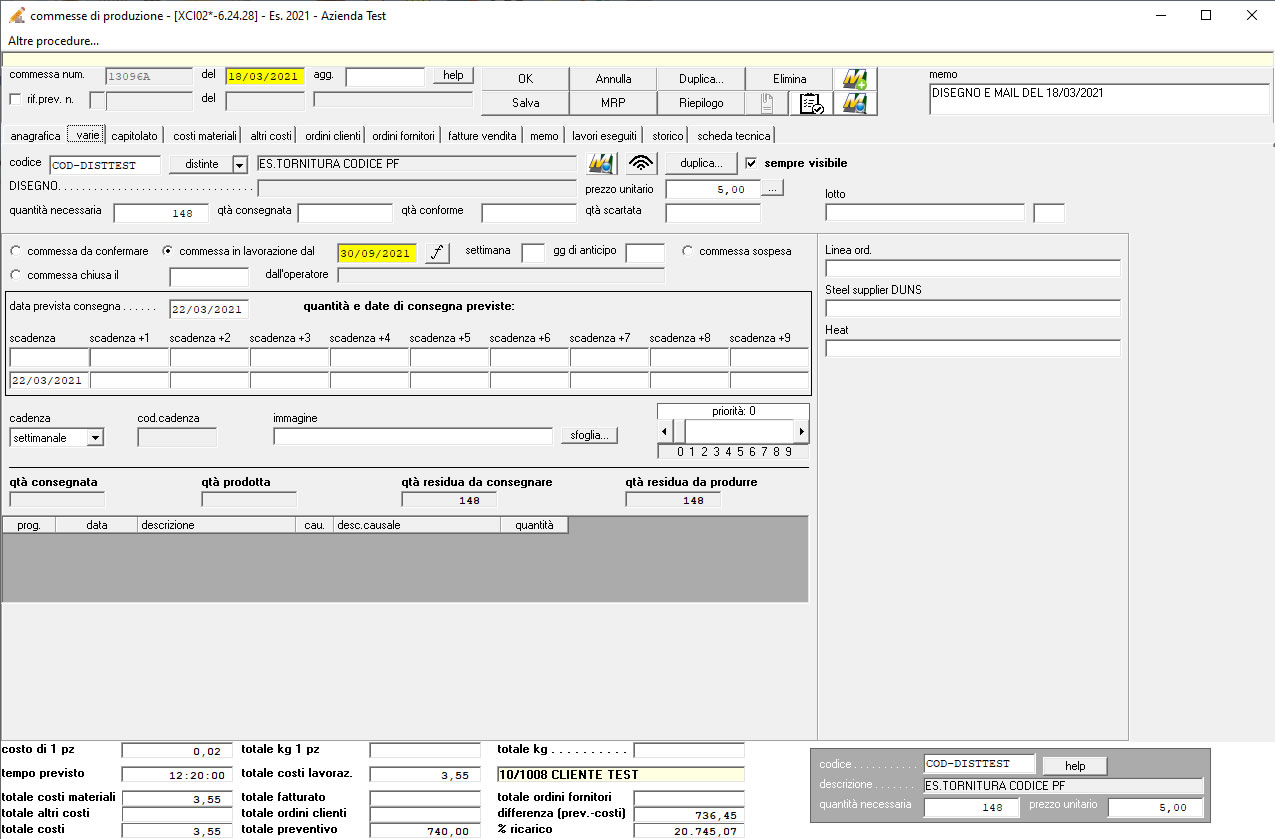
Task: Toggle the rif.prev. n. checkbox
Action: point(15,99)
